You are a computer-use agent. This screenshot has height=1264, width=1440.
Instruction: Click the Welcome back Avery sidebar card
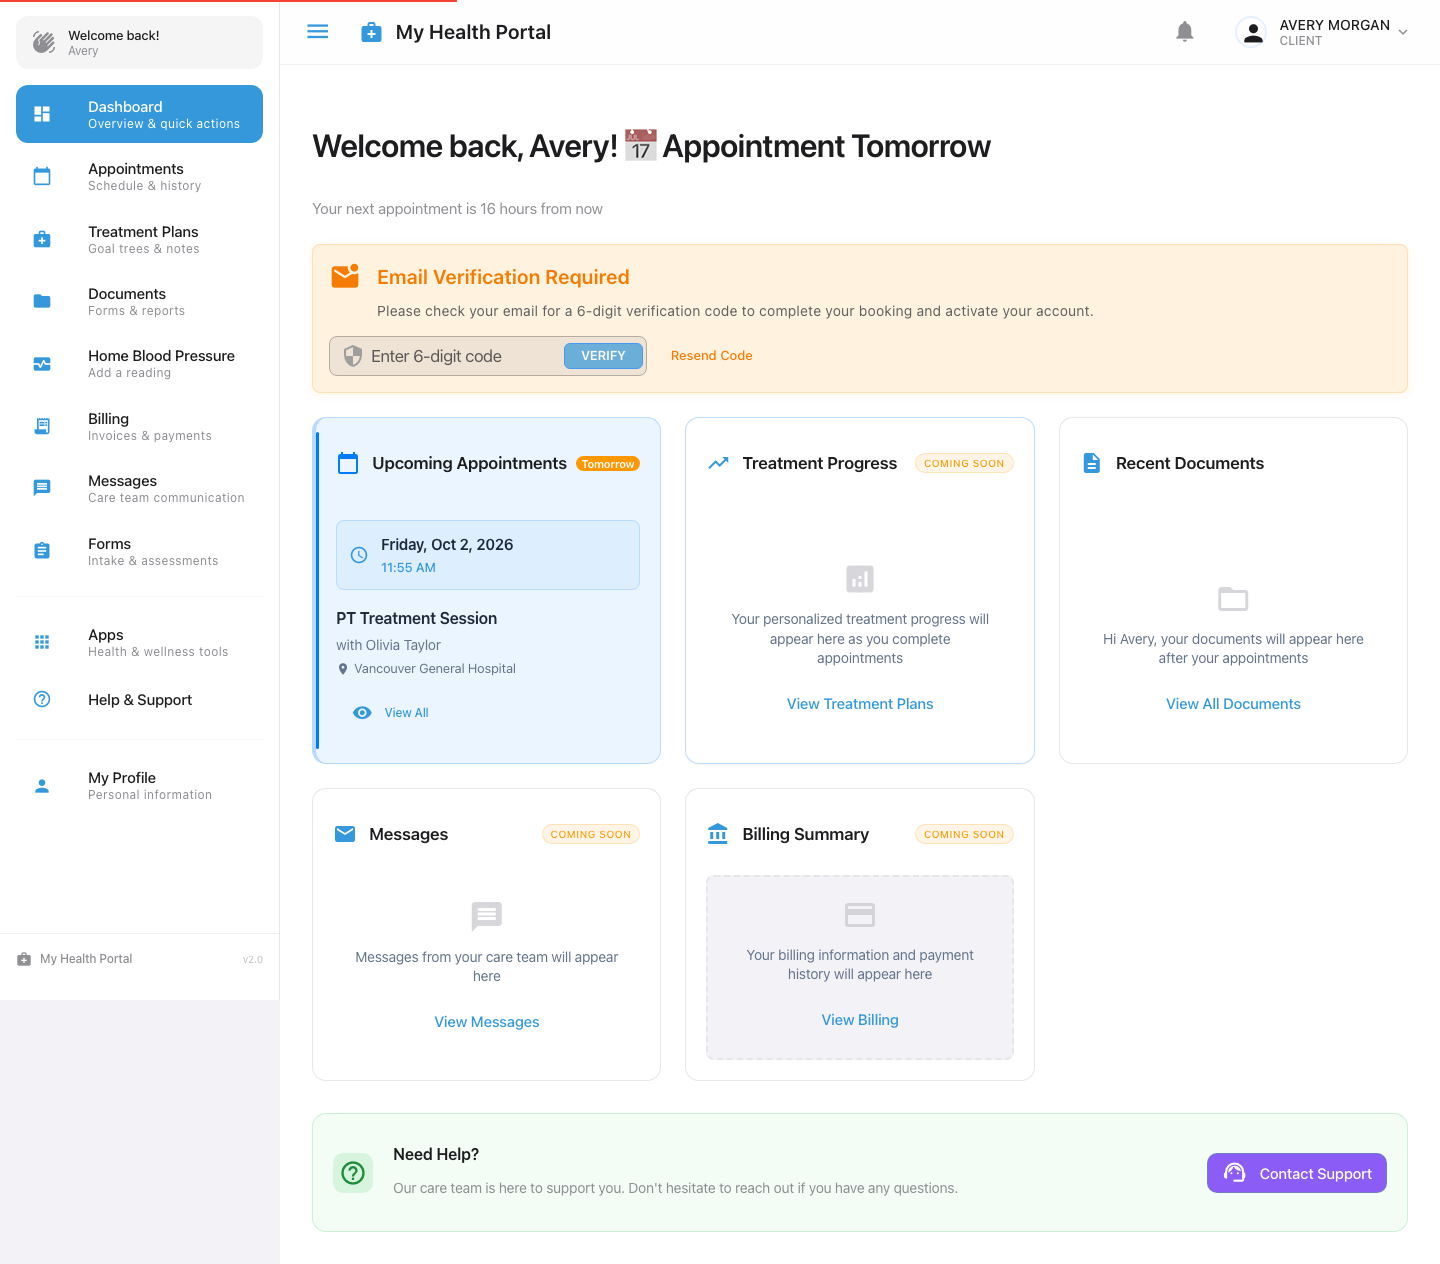[x=139, y=42]
